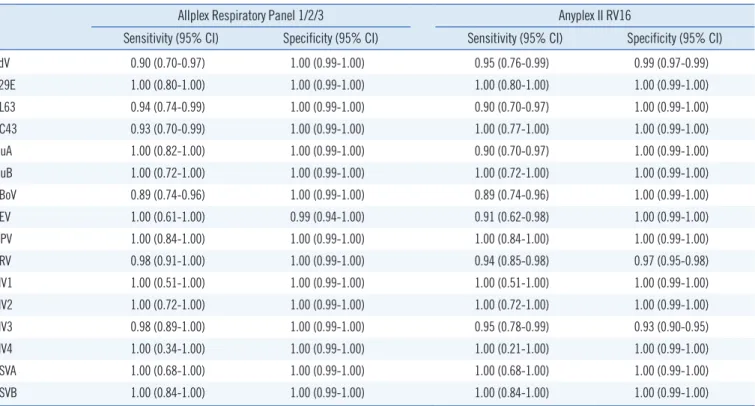
Task: Click Anyplex sensitivity 1.00 (0.51-1.00) in V1 row
Action: pyautogui.click(x=511, y=283)
